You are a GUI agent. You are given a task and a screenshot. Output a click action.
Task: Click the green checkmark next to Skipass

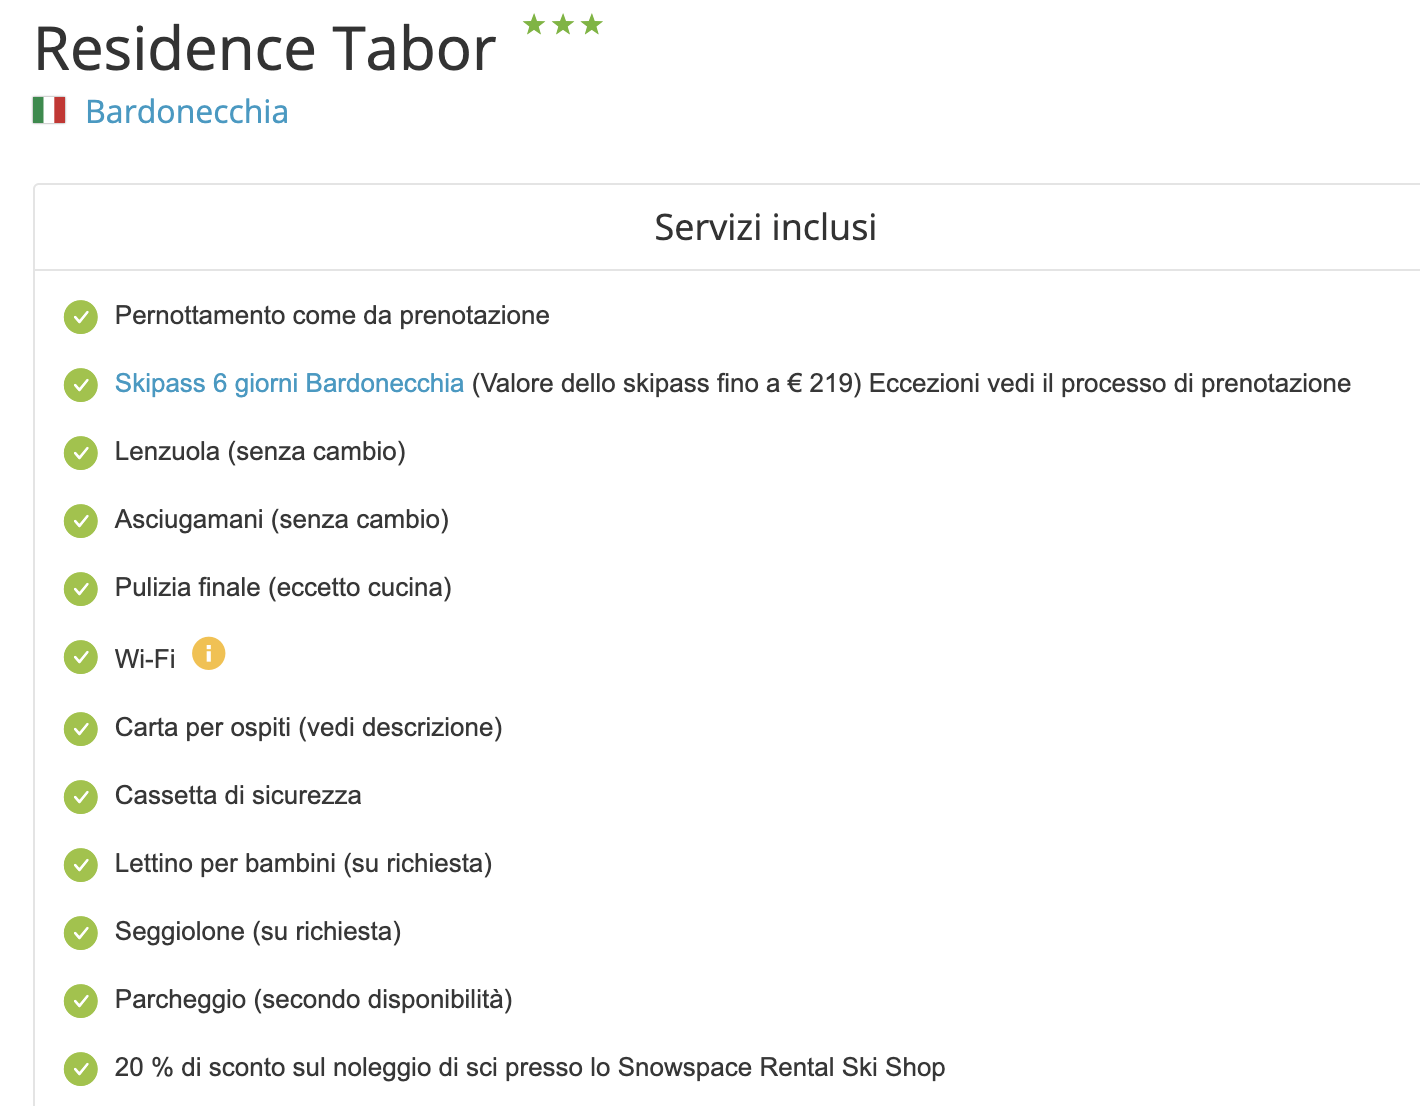[81, 385]
